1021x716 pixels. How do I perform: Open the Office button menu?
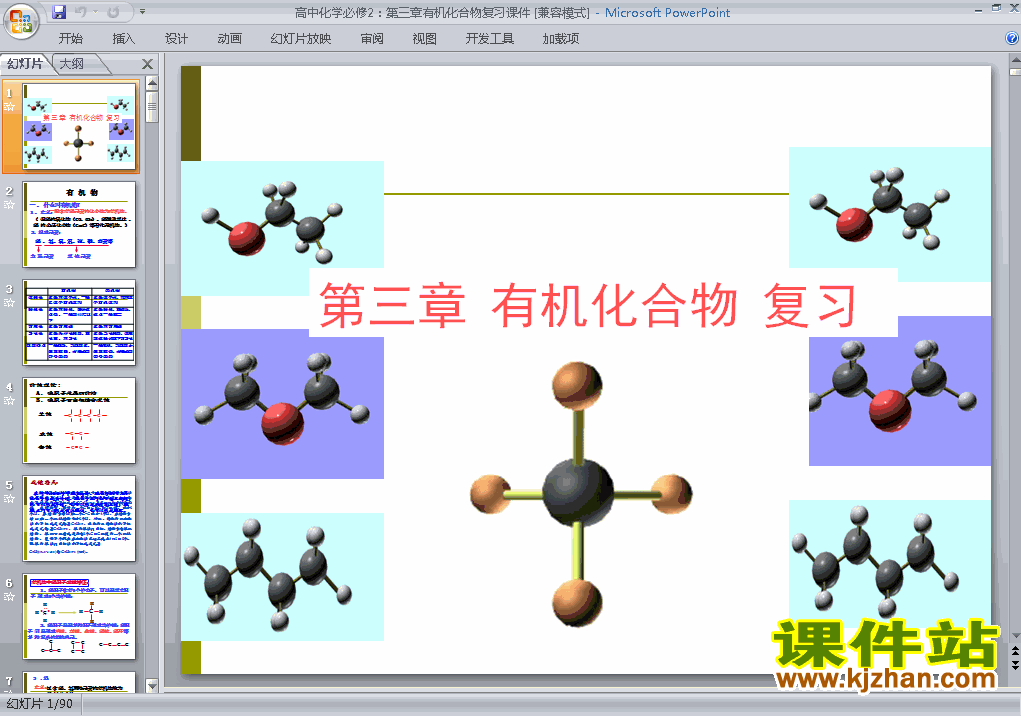tap(21, 21)
